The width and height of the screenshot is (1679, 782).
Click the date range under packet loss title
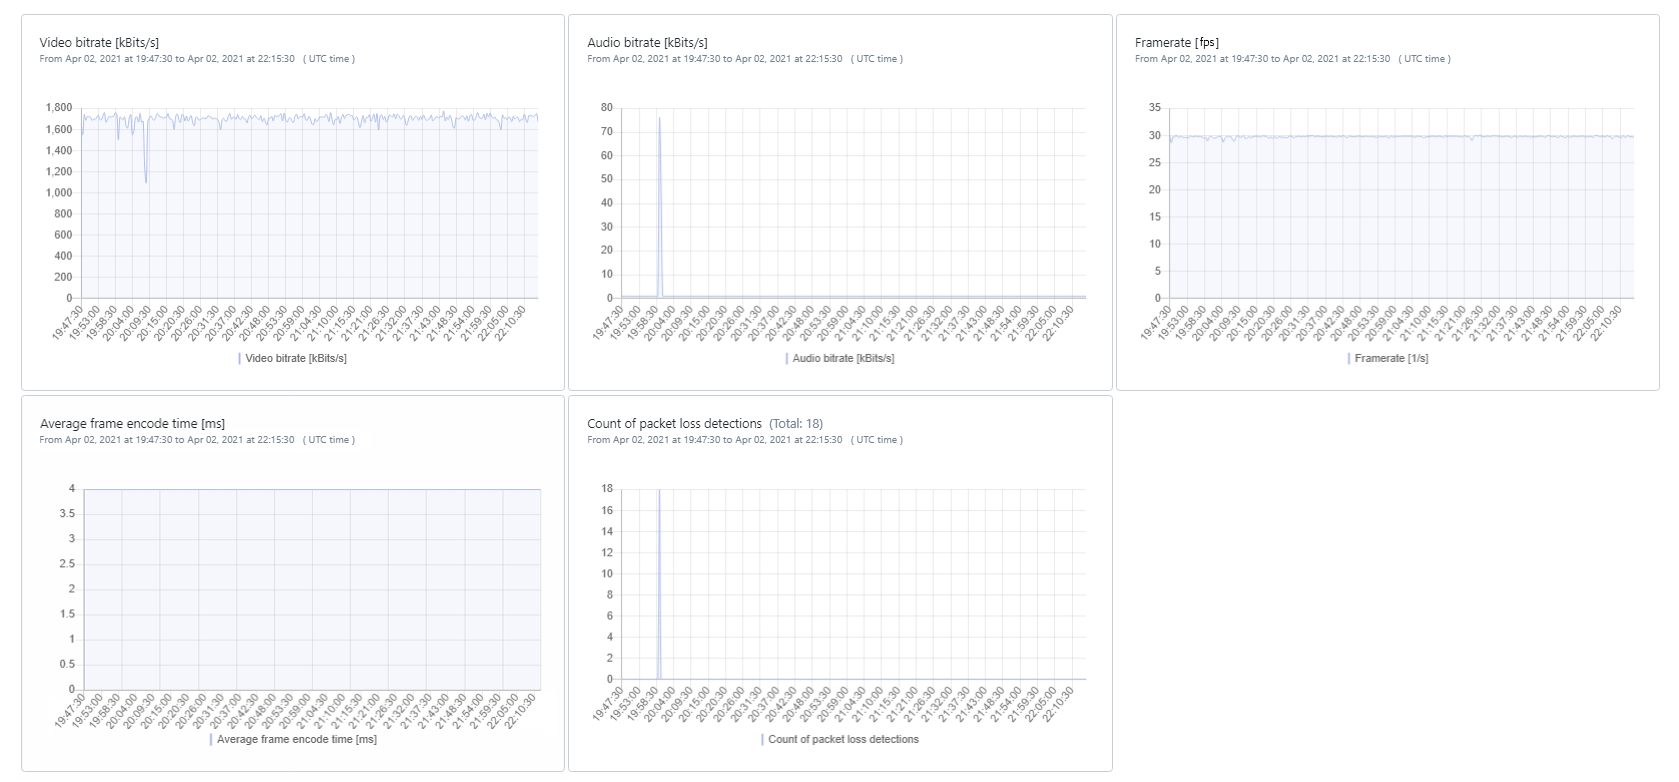pos(745,440)
